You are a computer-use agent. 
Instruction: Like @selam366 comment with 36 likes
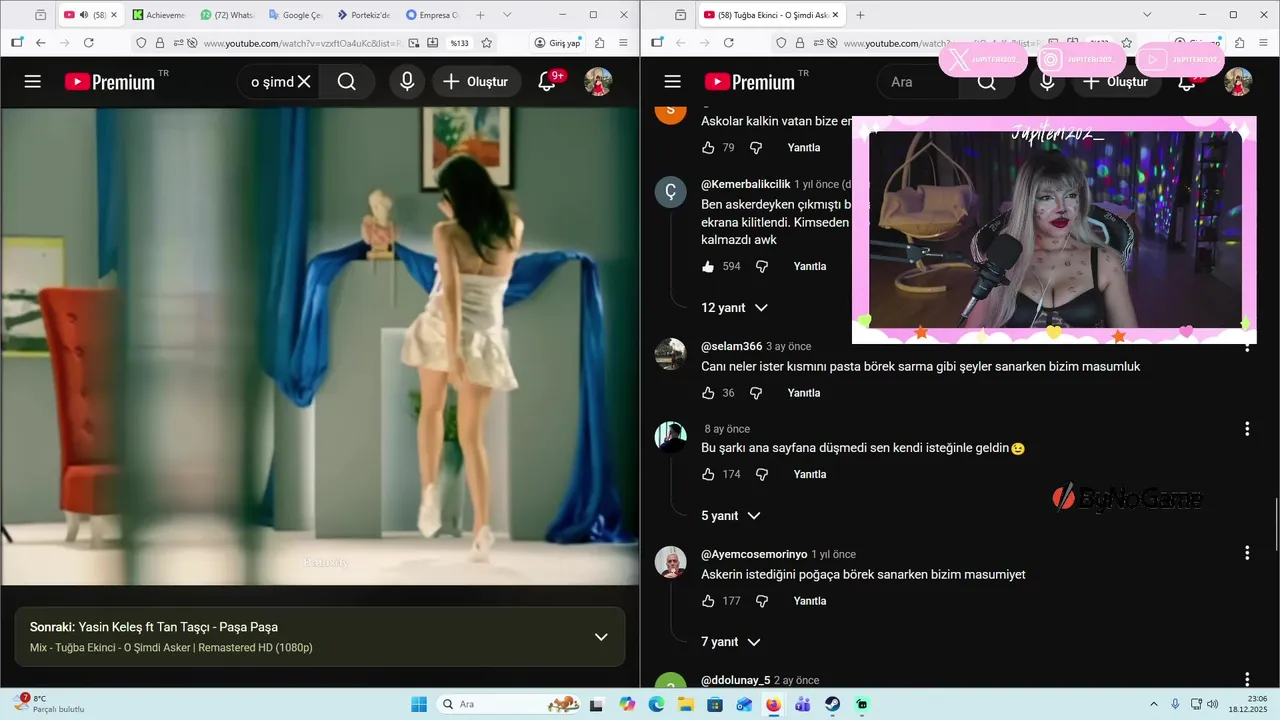[x=708, y=393]
